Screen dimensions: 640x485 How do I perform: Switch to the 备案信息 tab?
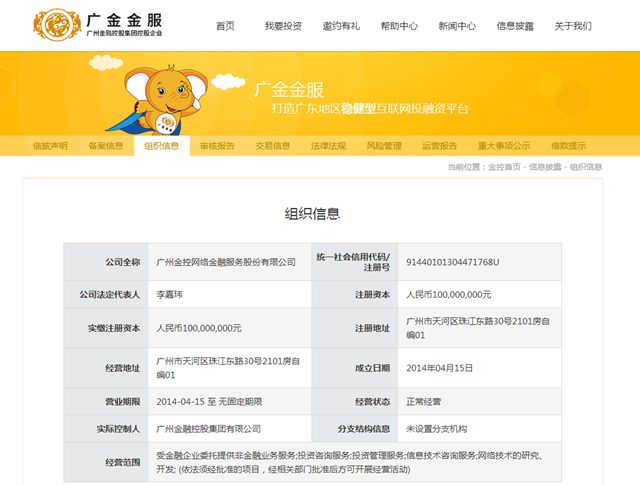[106, 146]
